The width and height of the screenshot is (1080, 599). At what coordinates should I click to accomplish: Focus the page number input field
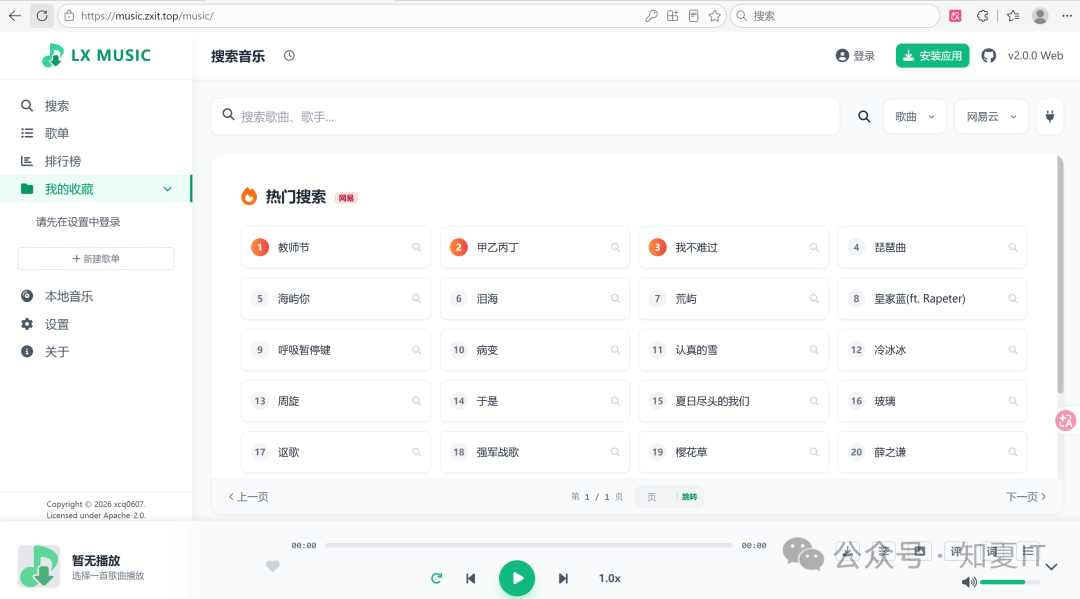click(x=654, y=496)
